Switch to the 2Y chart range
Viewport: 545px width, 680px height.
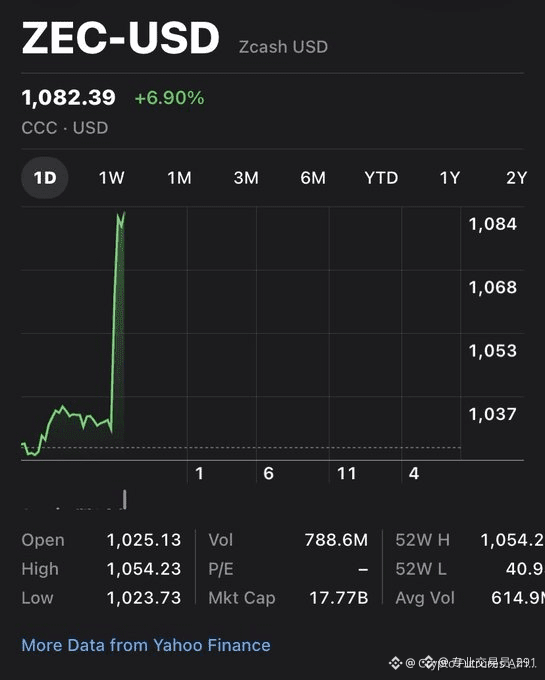pos(516,178)
